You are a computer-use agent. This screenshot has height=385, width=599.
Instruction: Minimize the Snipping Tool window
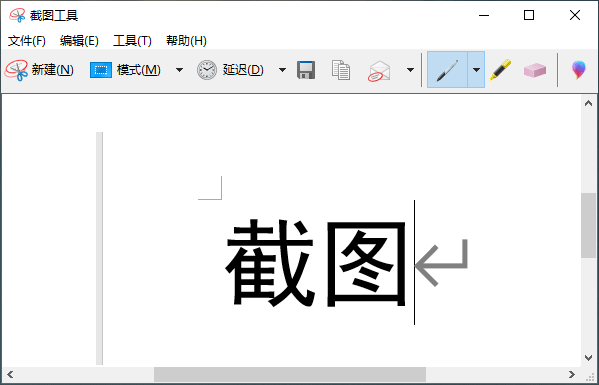tap(484, 16)
